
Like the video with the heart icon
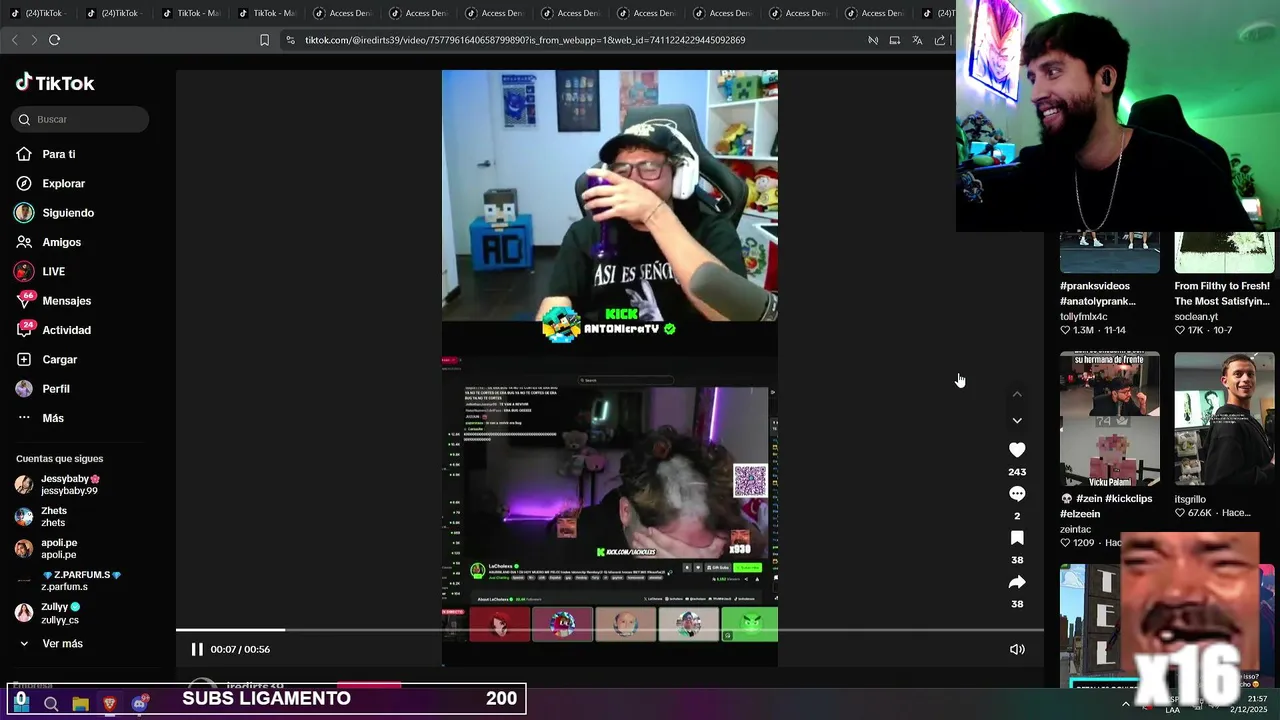coord(1017,450)
